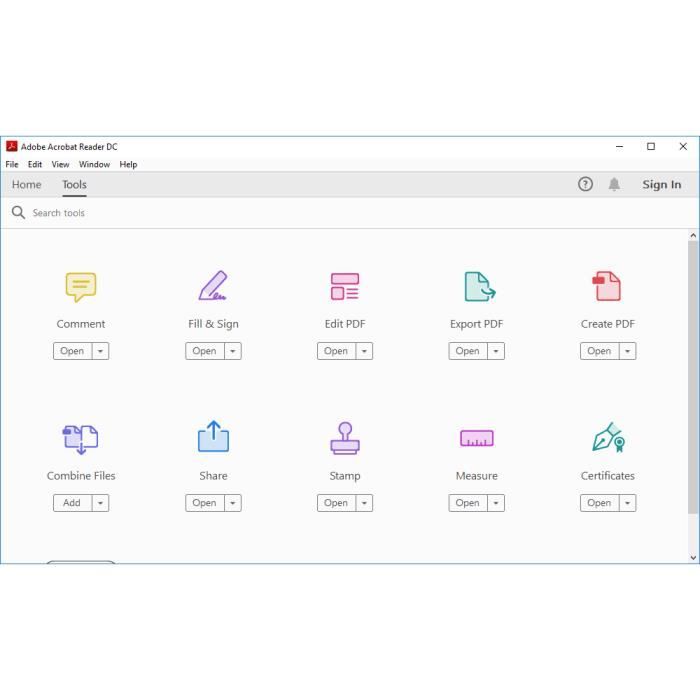
Task: Select the Tools tab
Action: coord(74,184)
